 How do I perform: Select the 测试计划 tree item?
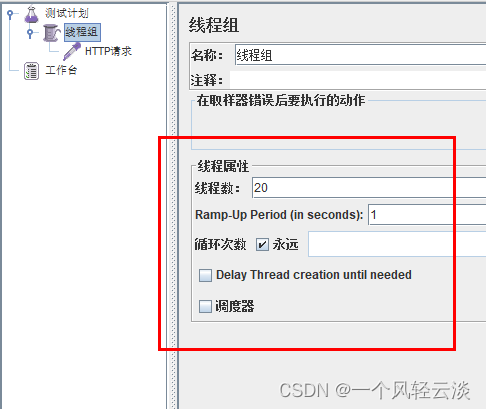(x=67, y=13)
